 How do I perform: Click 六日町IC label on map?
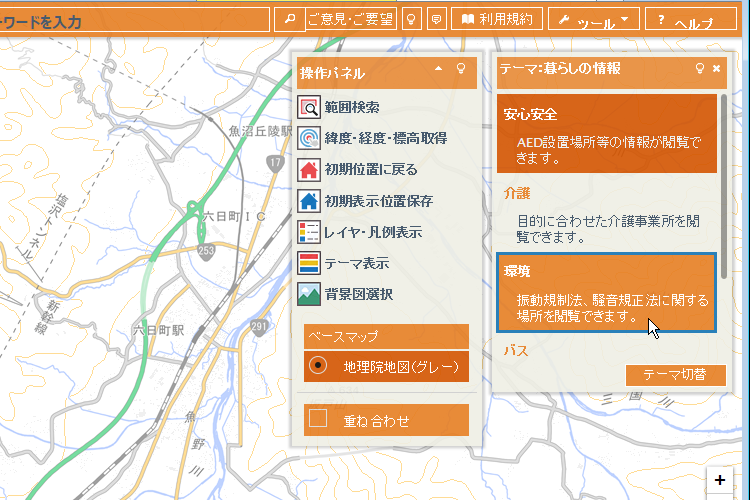[x=234, y=216]
